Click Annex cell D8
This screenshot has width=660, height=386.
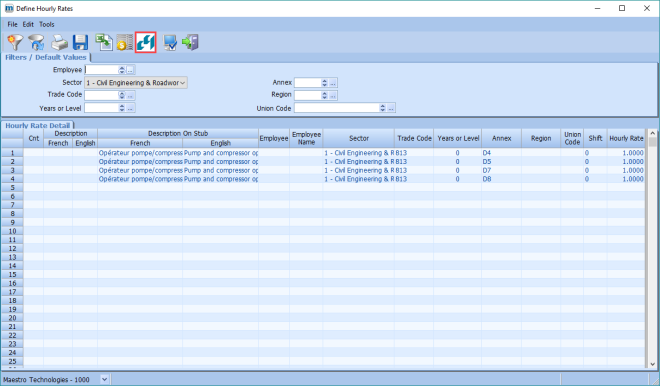tap(501, 179)
